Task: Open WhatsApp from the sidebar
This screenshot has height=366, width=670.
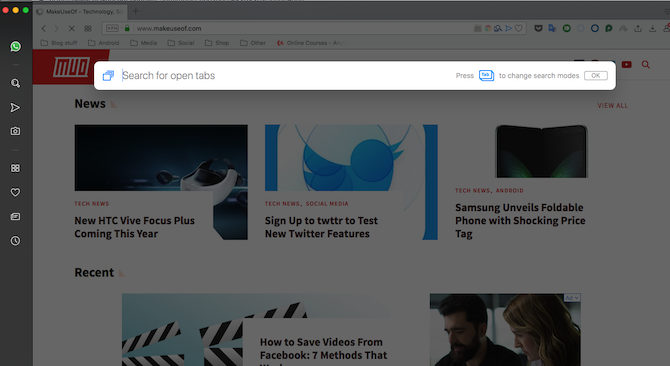Action: point(15,46)
